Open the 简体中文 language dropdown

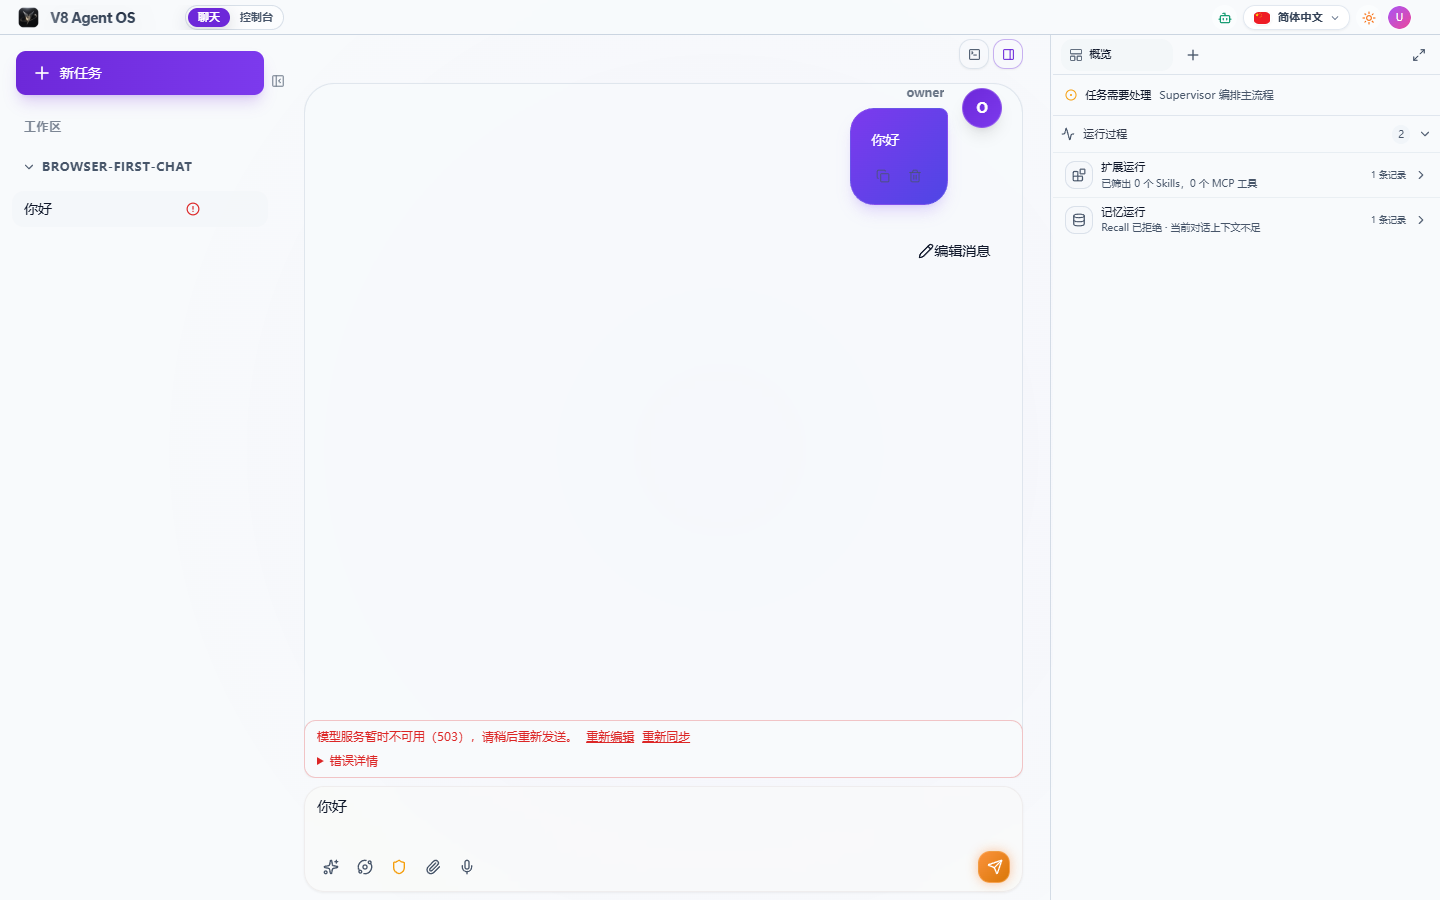click(1296, 18)
